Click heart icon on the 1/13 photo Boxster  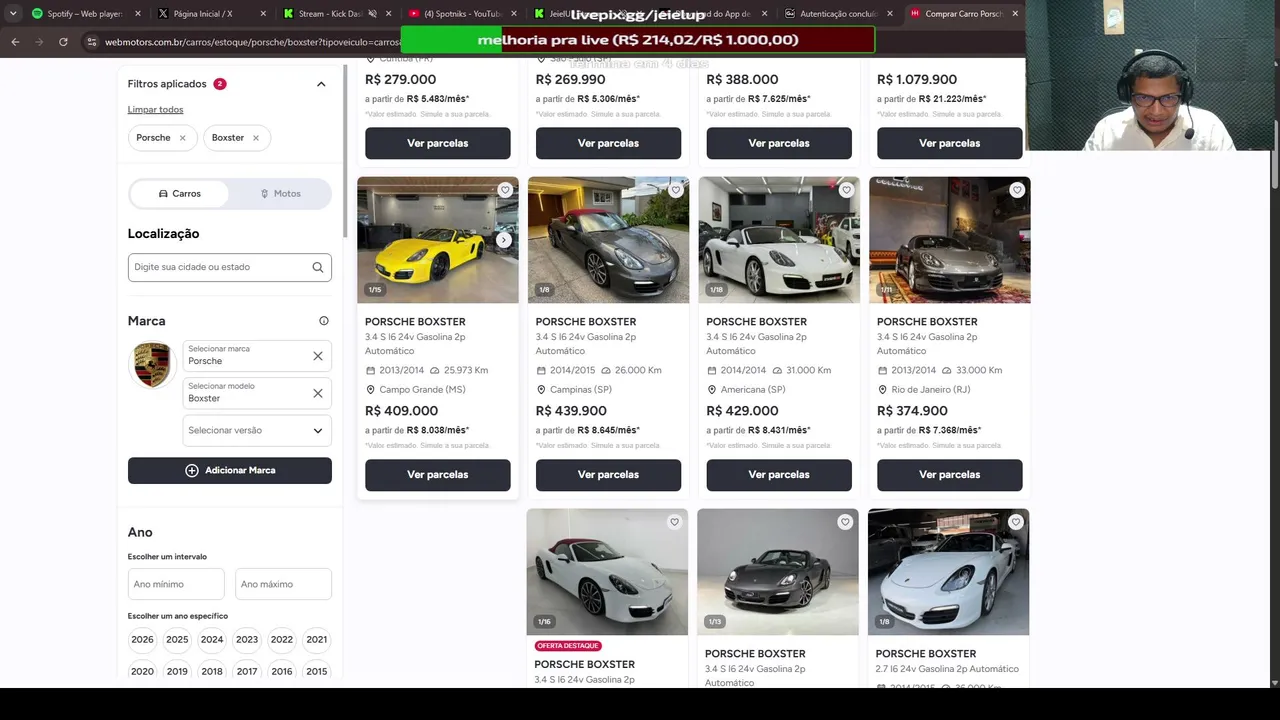[845, 522]
